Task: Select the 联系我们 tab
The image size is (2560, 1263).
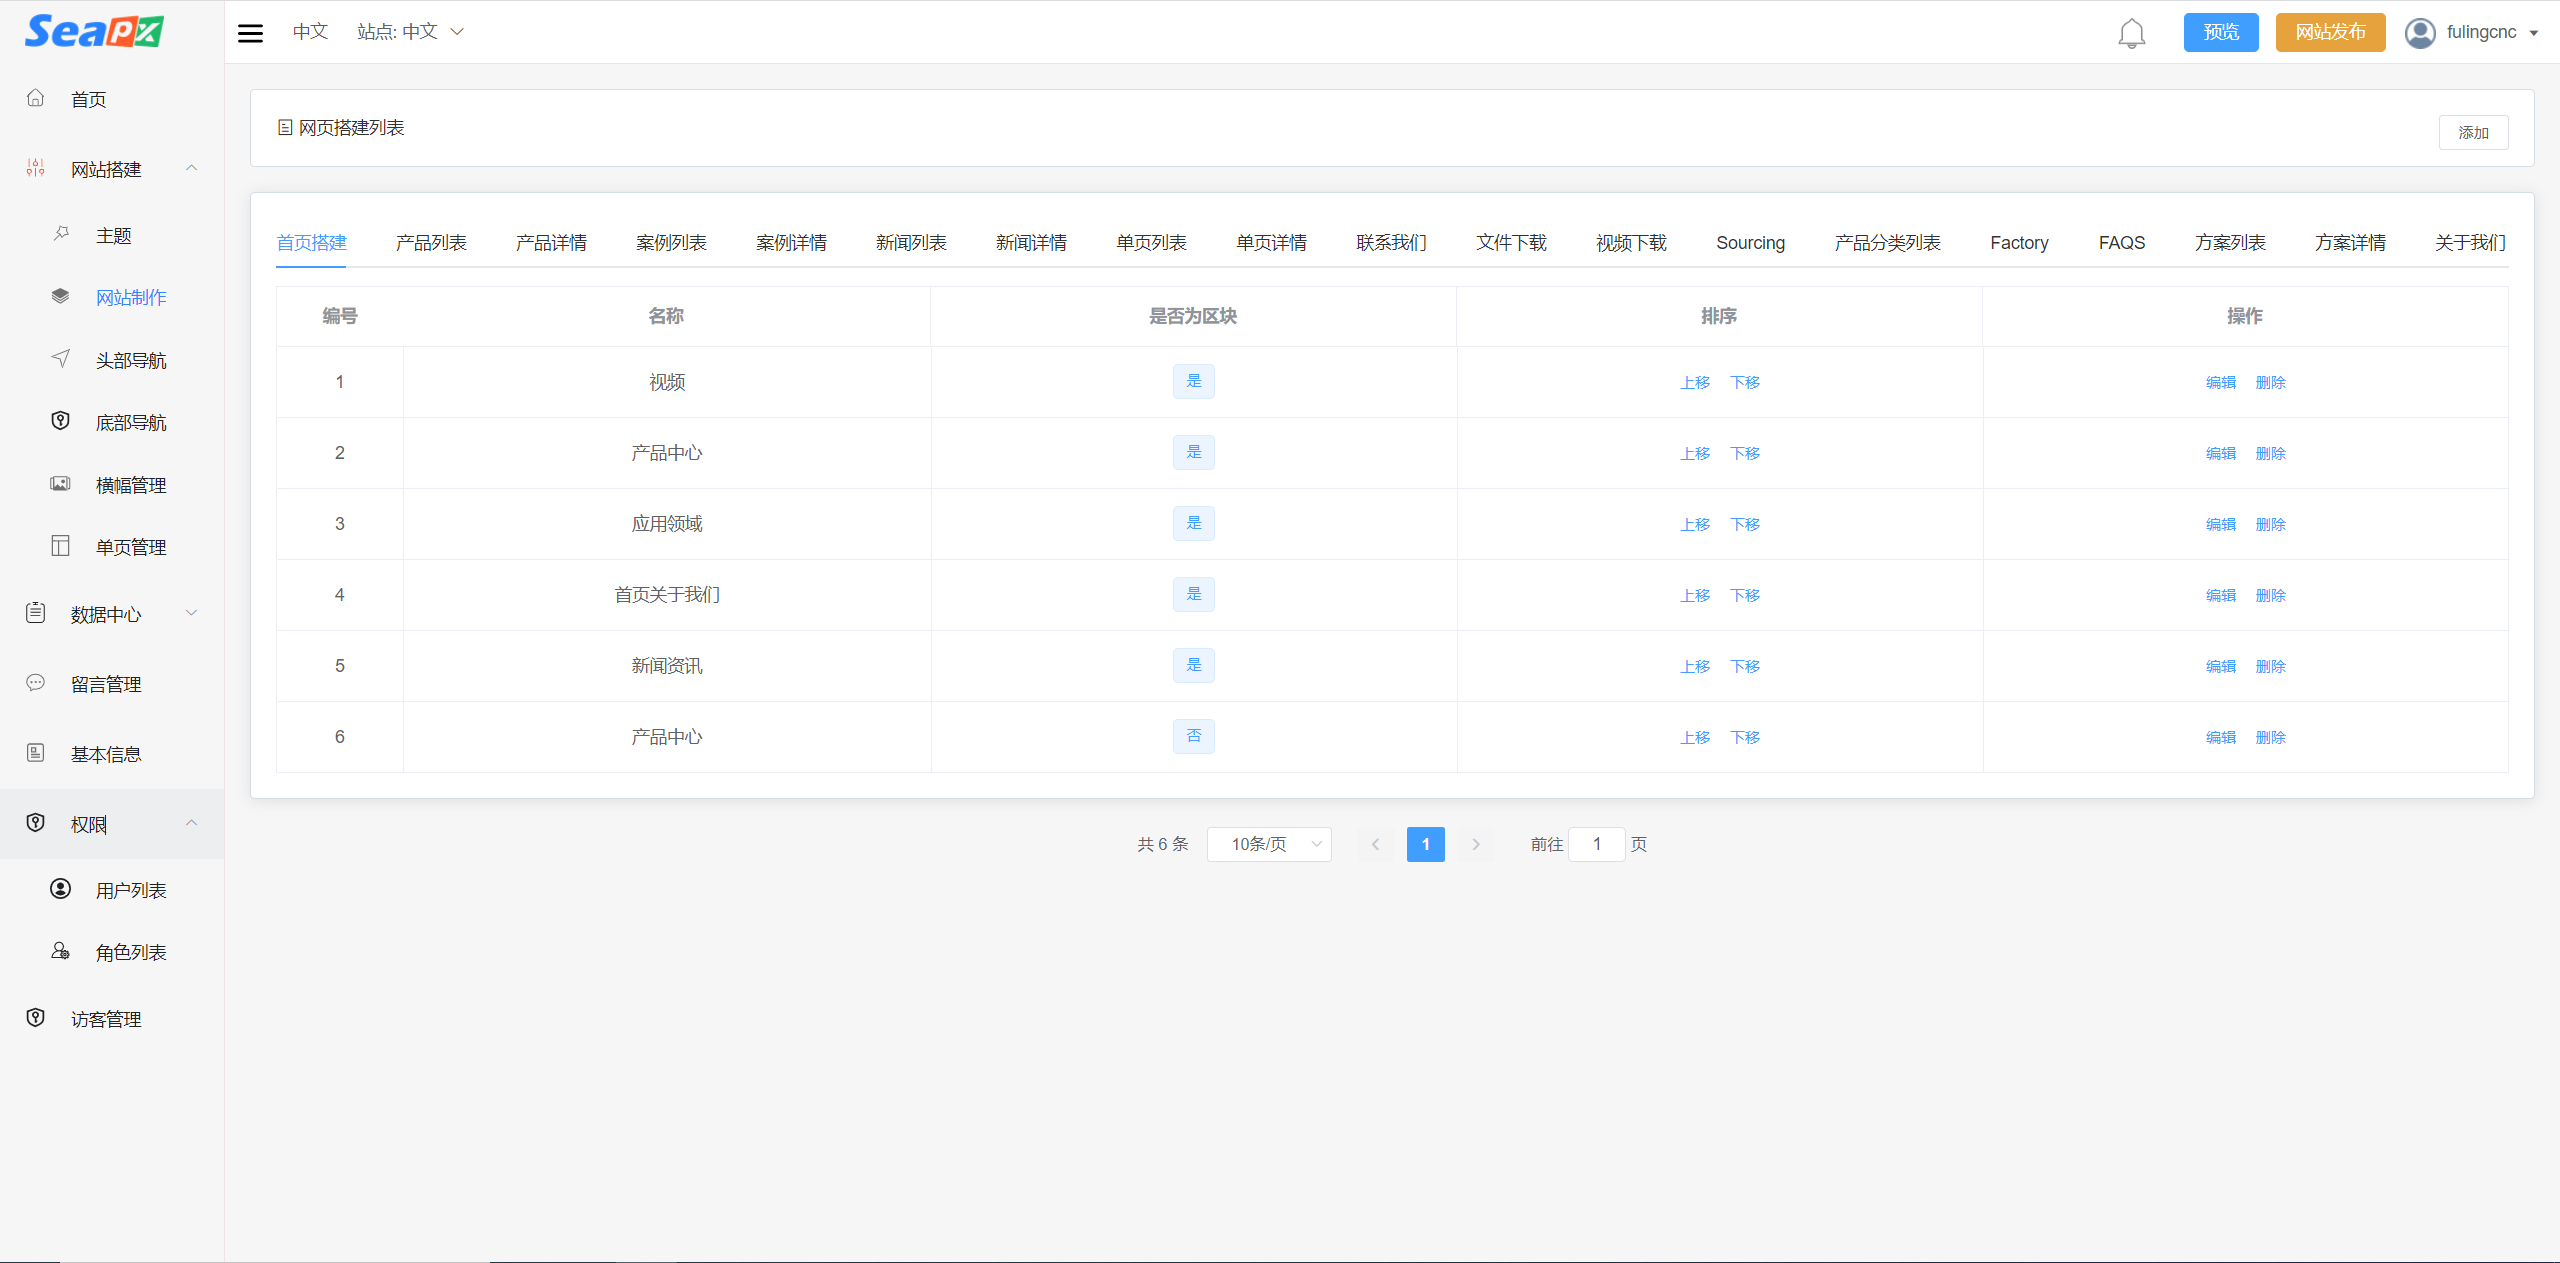Action: pos(1391,243)
